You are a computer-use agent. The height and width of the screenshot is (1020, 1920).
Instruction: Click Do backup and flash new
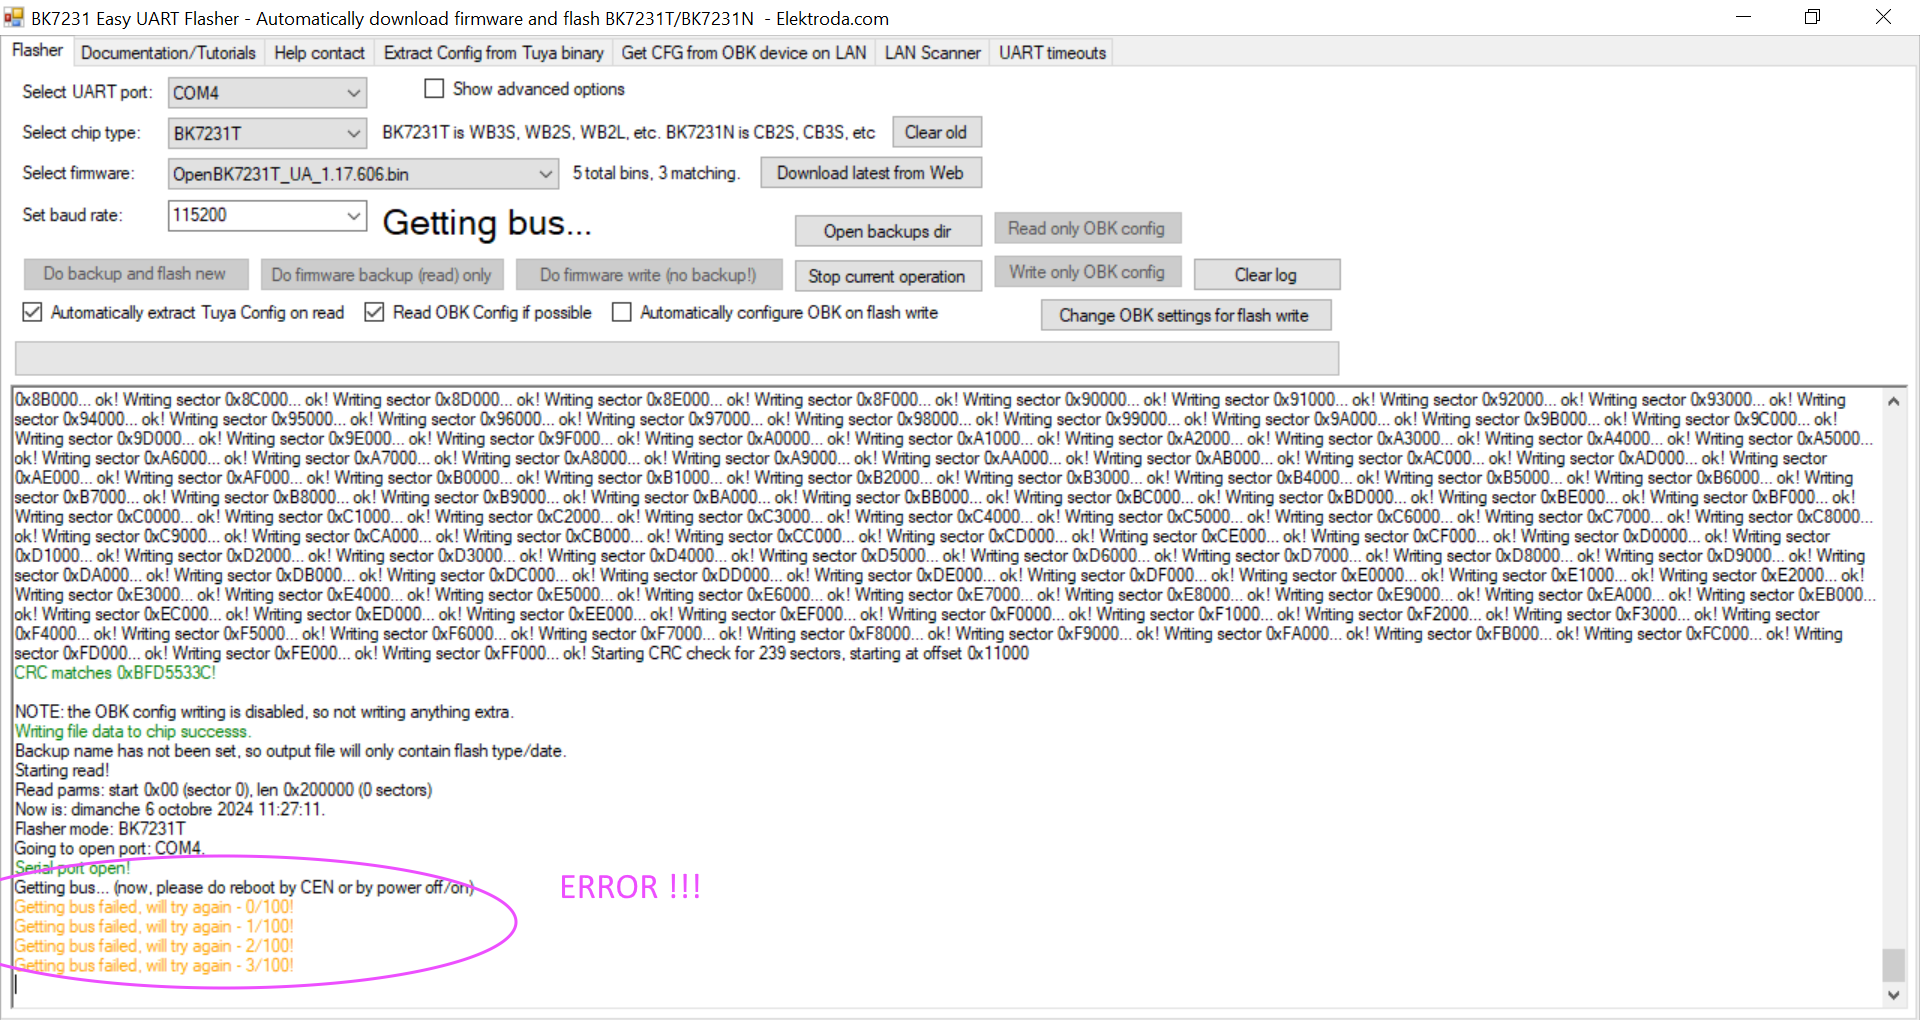pyautogui.click(x=134, y=273)
